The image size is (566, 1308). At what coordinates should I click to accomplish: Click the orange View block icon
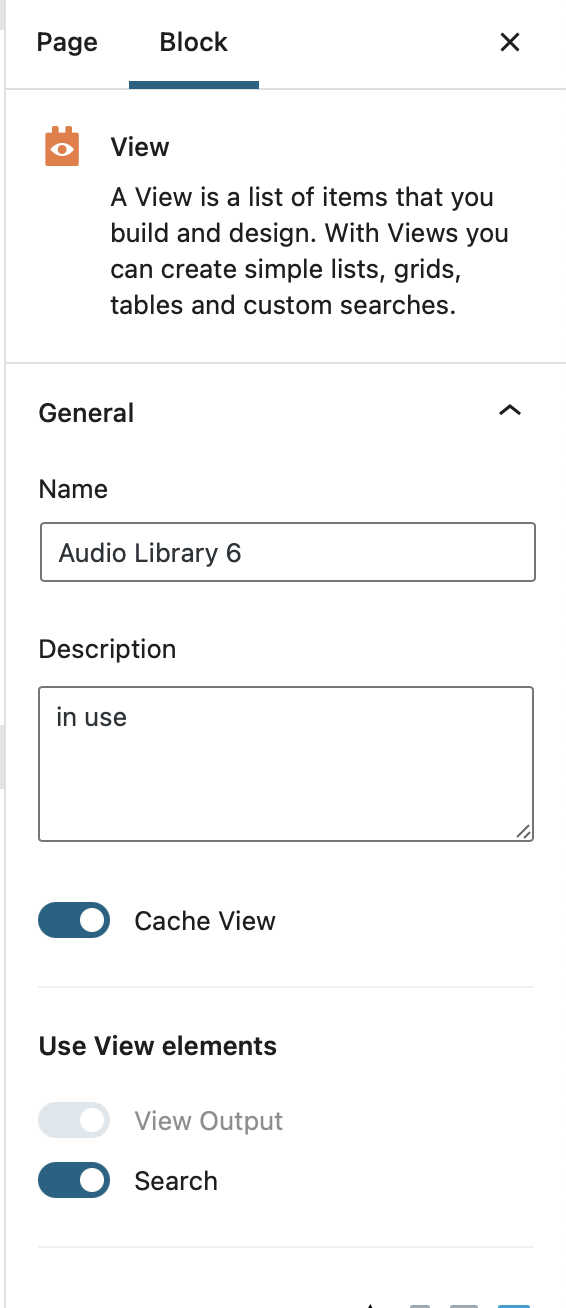pos(62,146)
